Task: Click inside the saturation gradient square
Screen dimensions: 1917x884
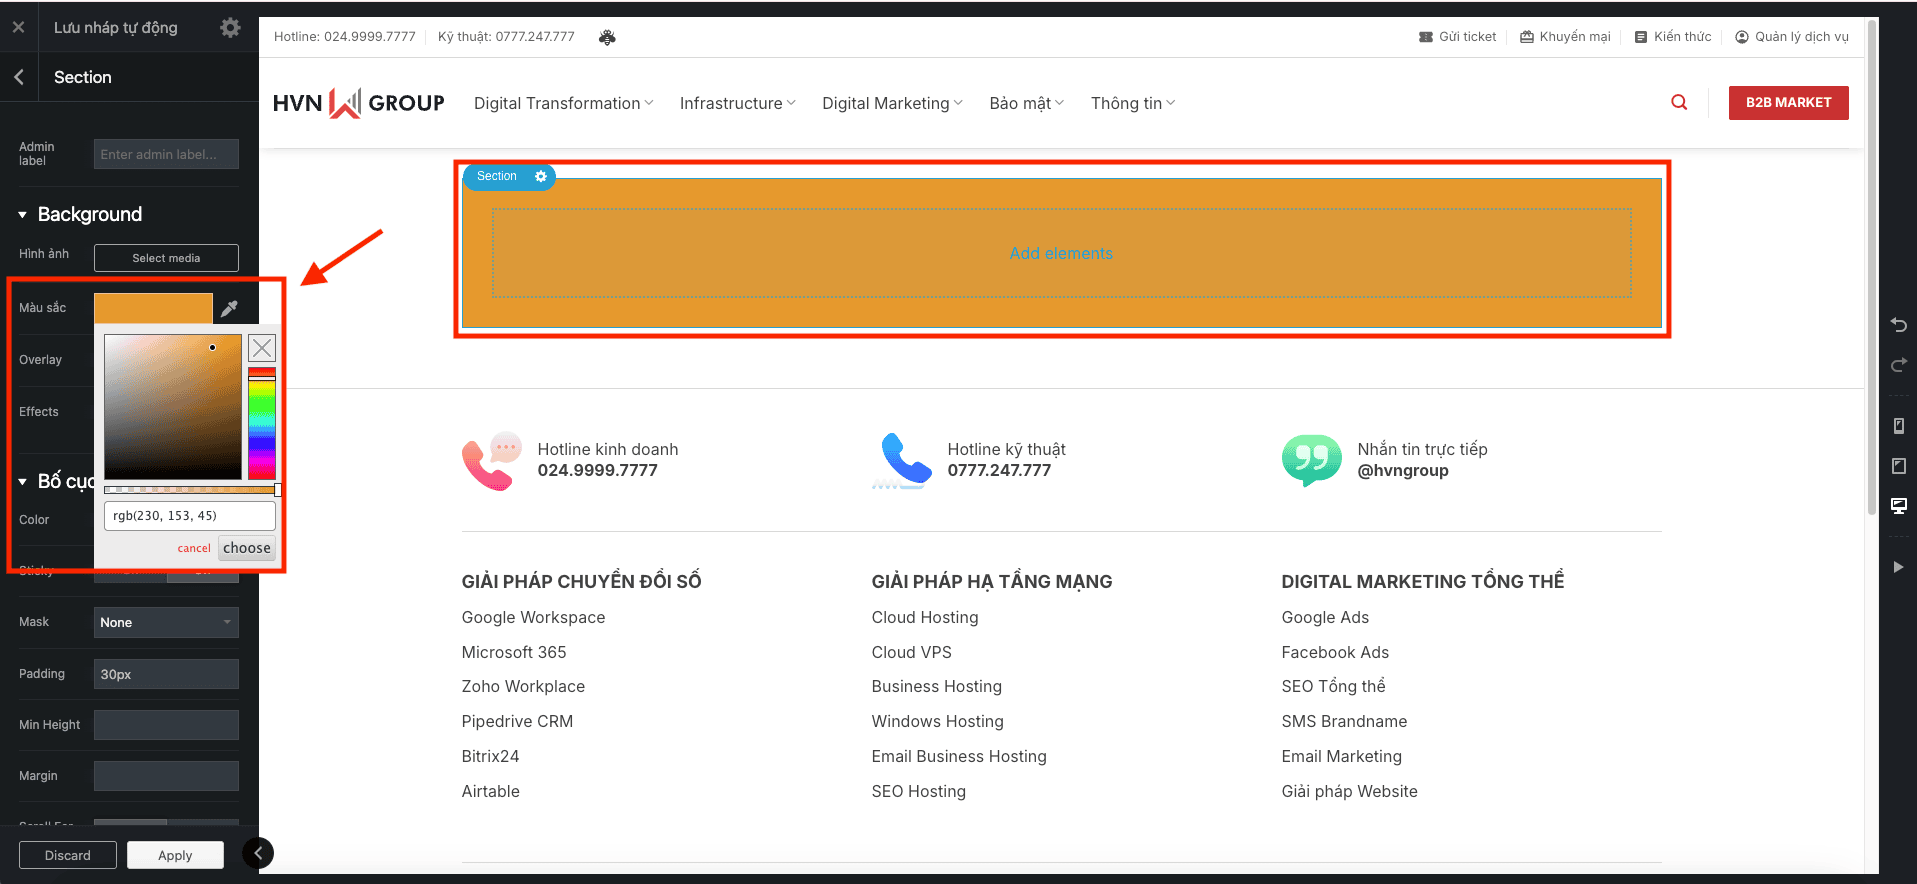Action: coord(173,407)
